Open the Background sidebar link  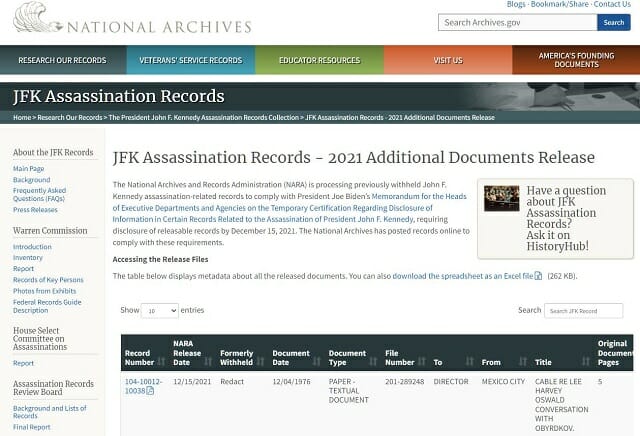click(31, 180)
